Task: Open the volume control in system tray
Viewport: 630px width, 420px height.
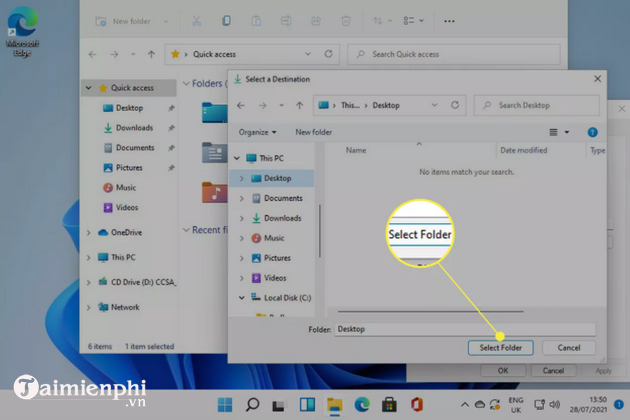Action: (x=554, y=404)
